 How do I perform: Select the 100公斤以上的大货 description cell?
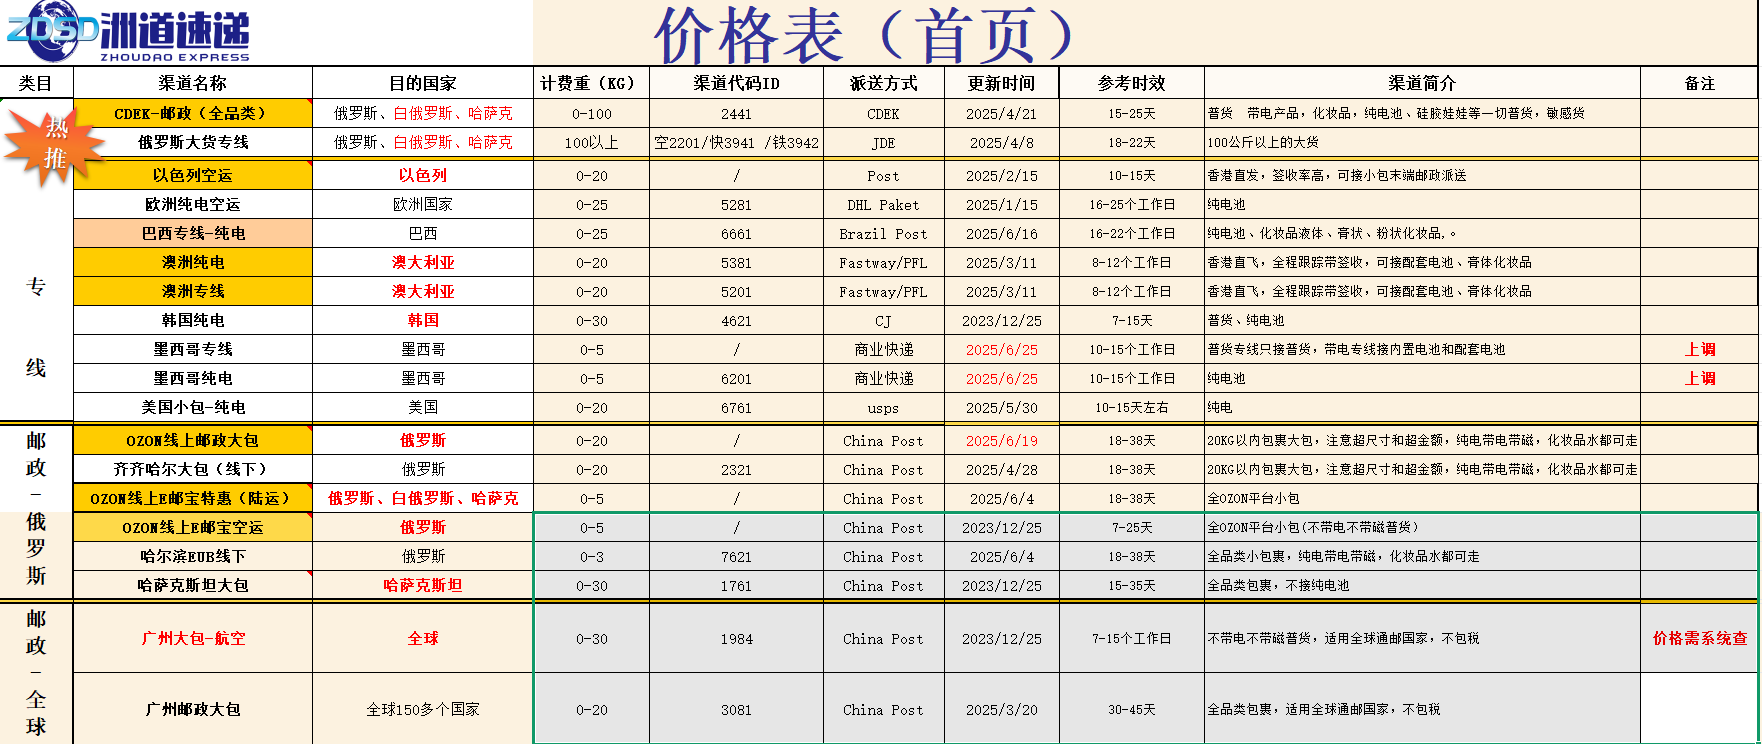click(1422, 143)
